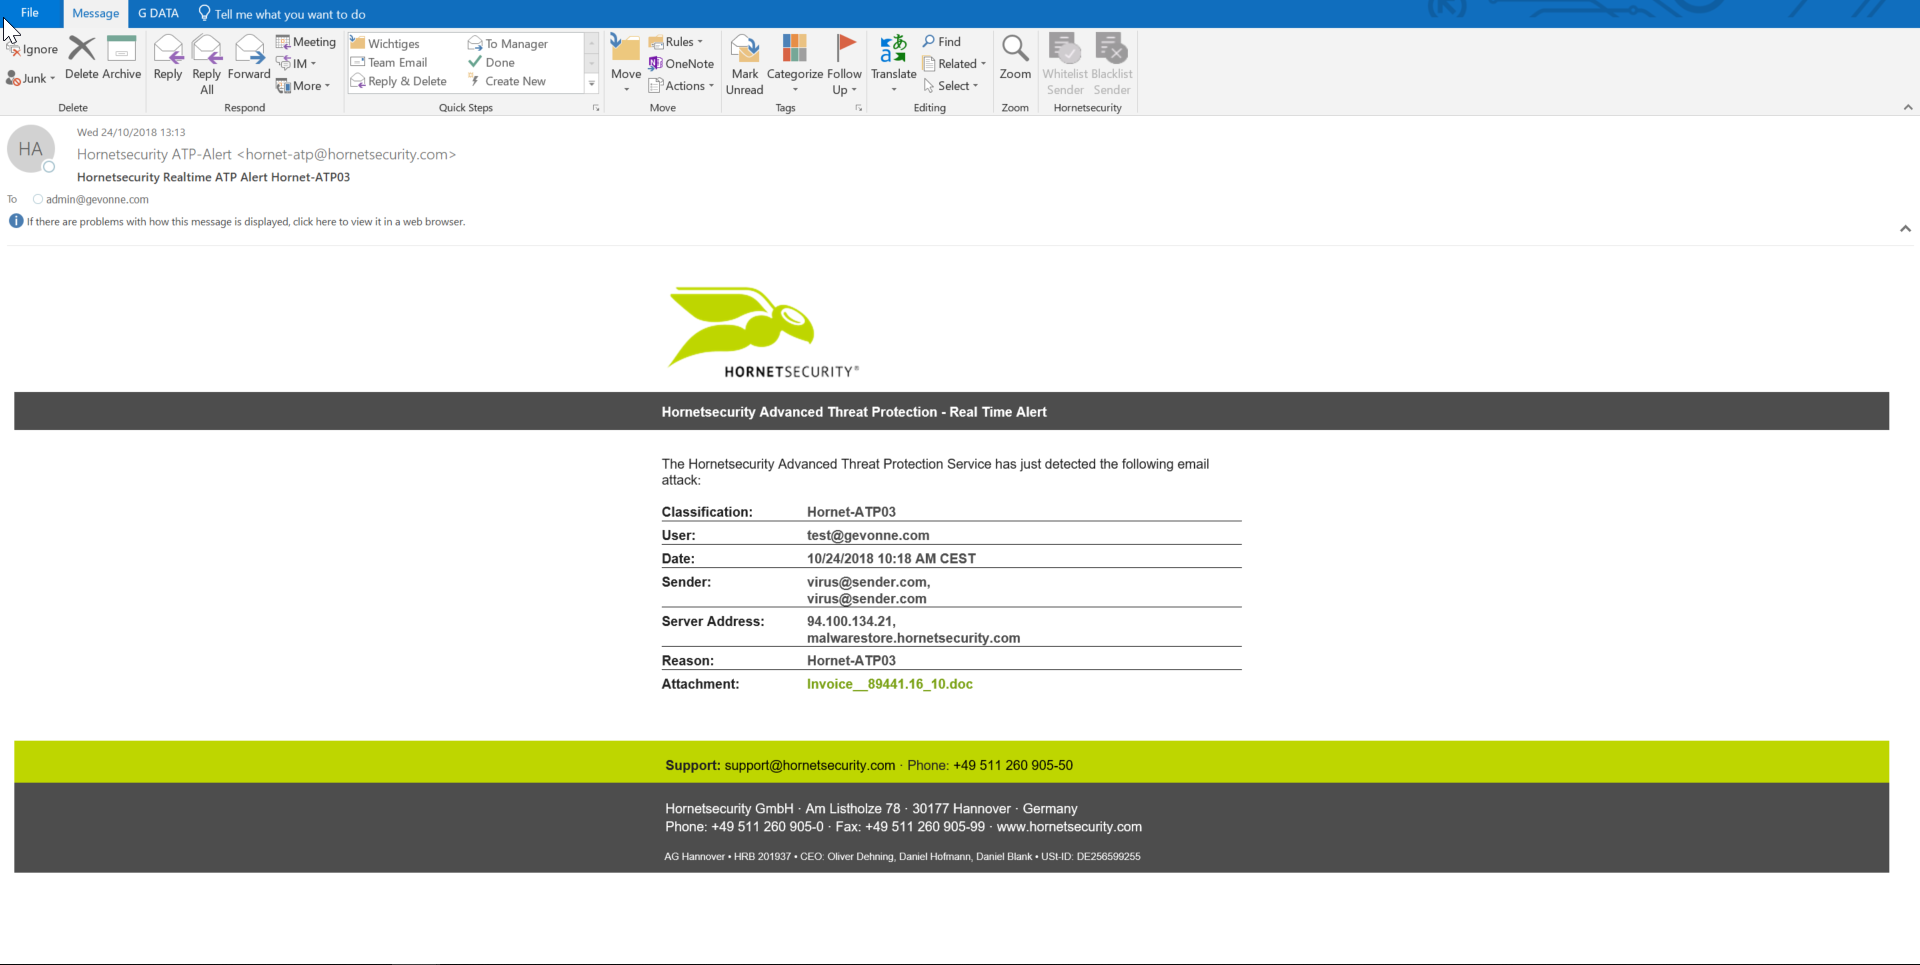The height and width of the screenshot is (965, 1920).
Task: Open the Junk dropdown
Action: (x=31, y=78)
